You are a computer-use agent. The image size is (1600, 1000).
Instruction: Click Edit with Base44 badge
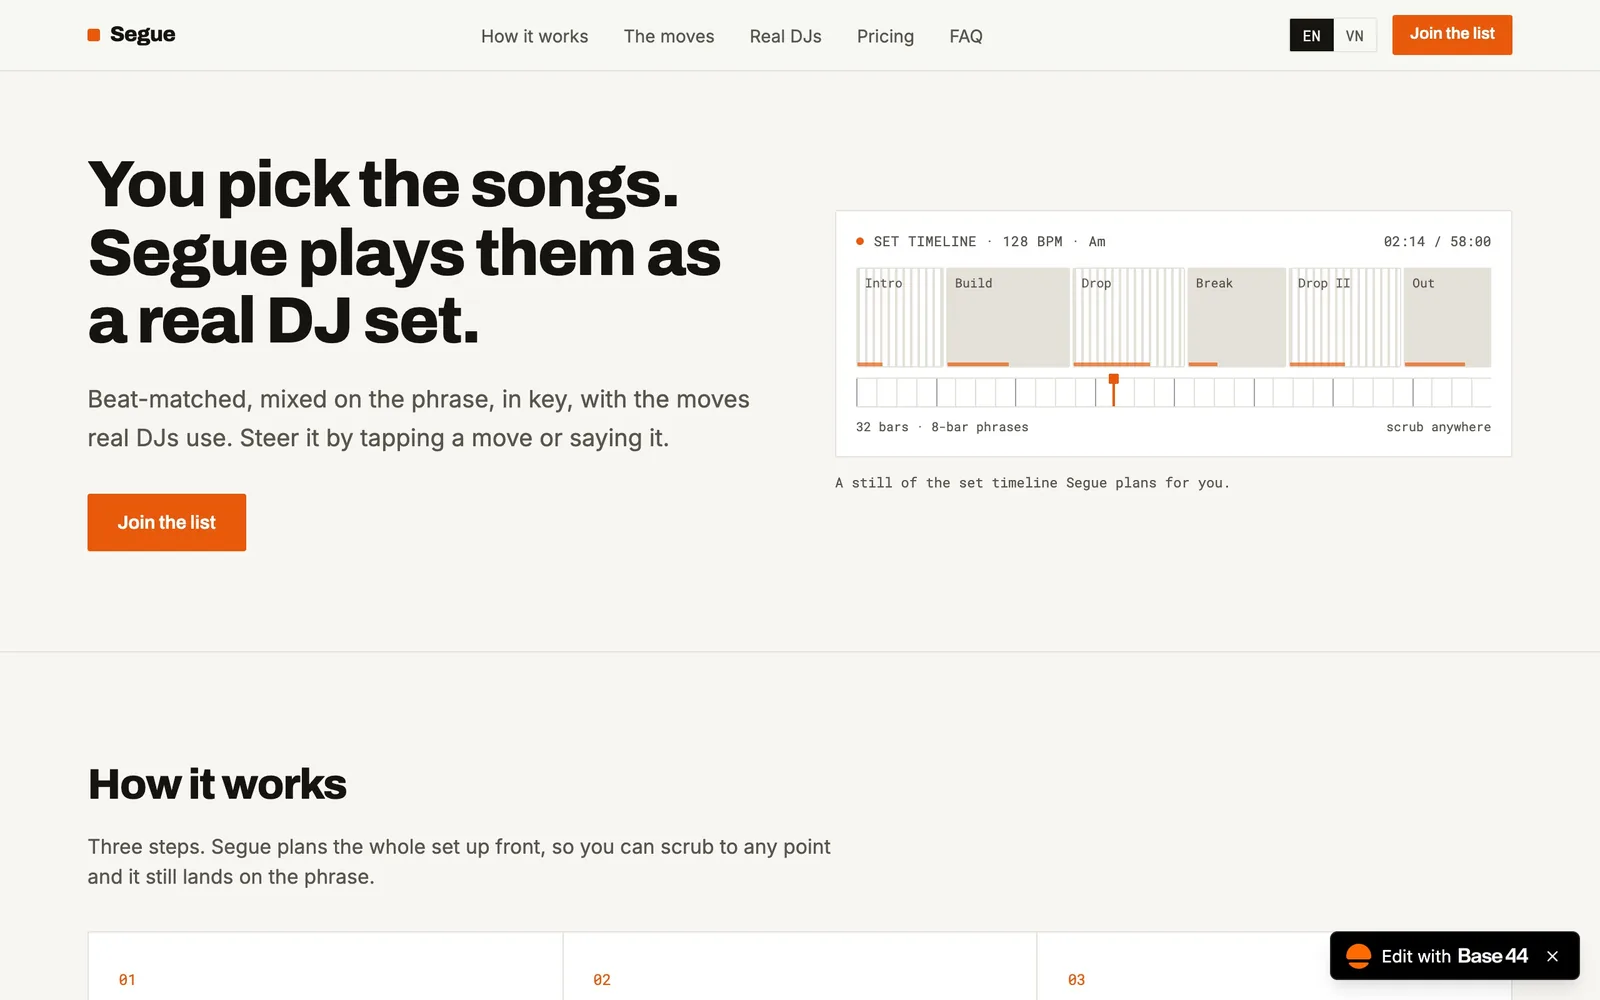click(x=1454, y=956)
